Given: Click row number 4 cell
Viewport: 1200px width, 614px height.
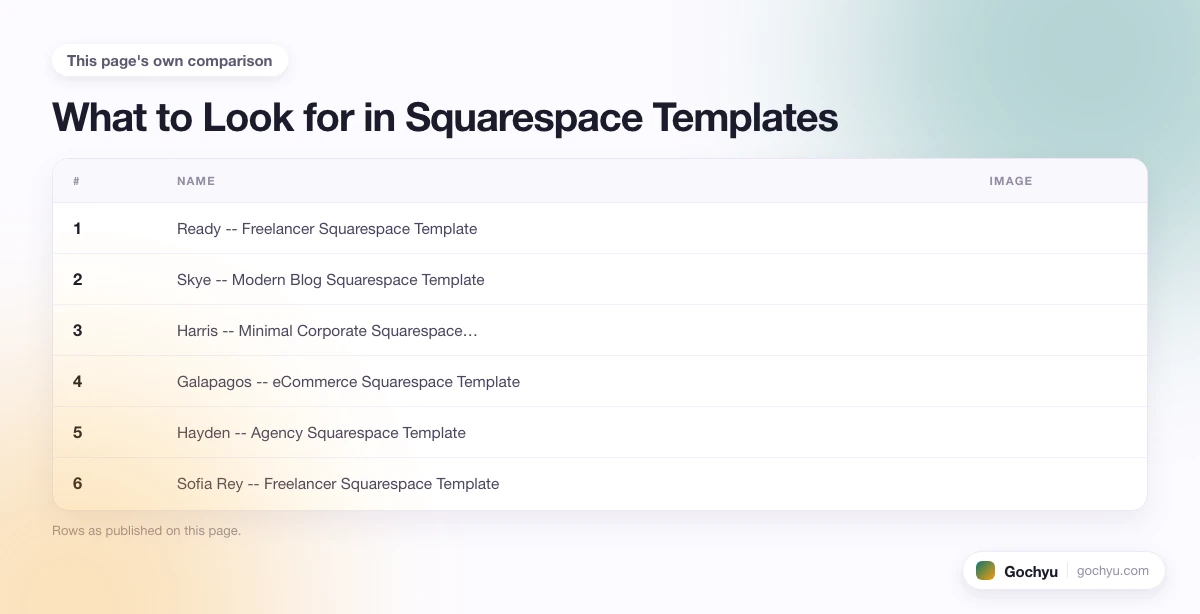Looking at the screenshot, I should click(x=77, y=382).
